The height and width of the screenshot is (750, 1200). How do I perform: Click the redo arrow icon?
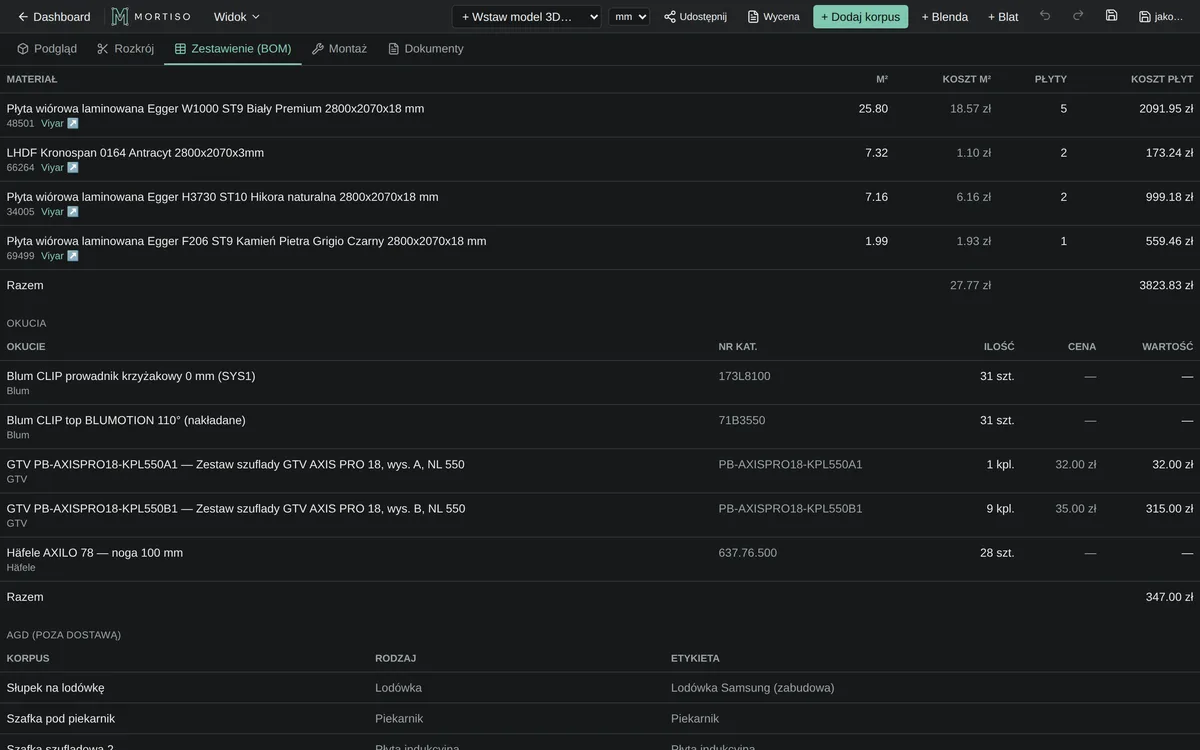click(x=1078, y=16)
